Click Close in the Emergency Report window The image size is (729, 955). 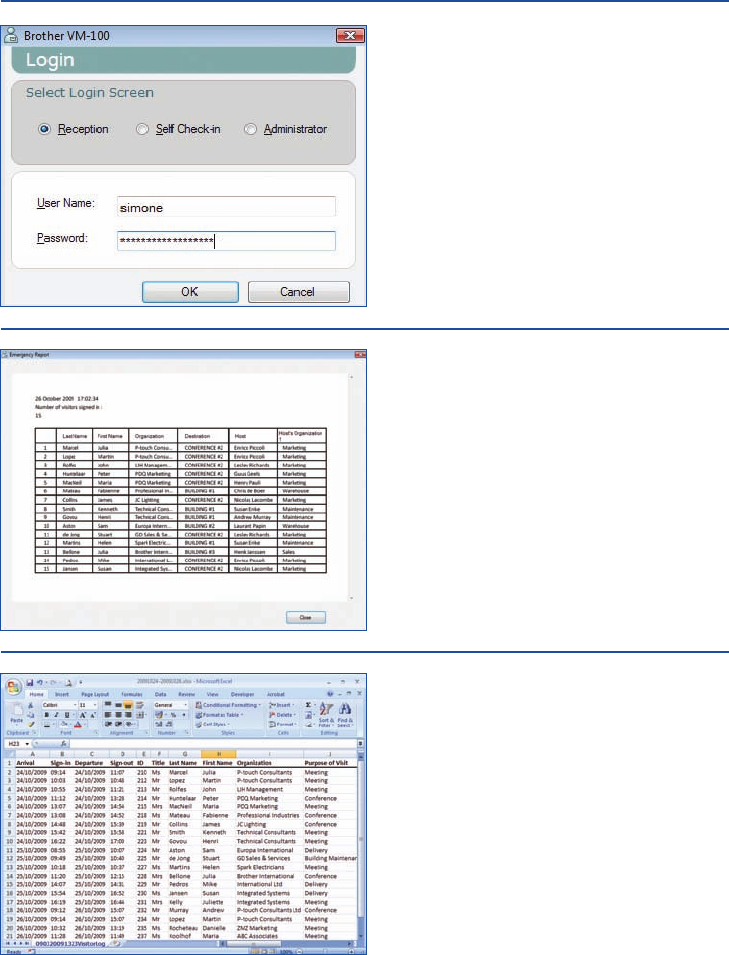(x=306, y=618)
